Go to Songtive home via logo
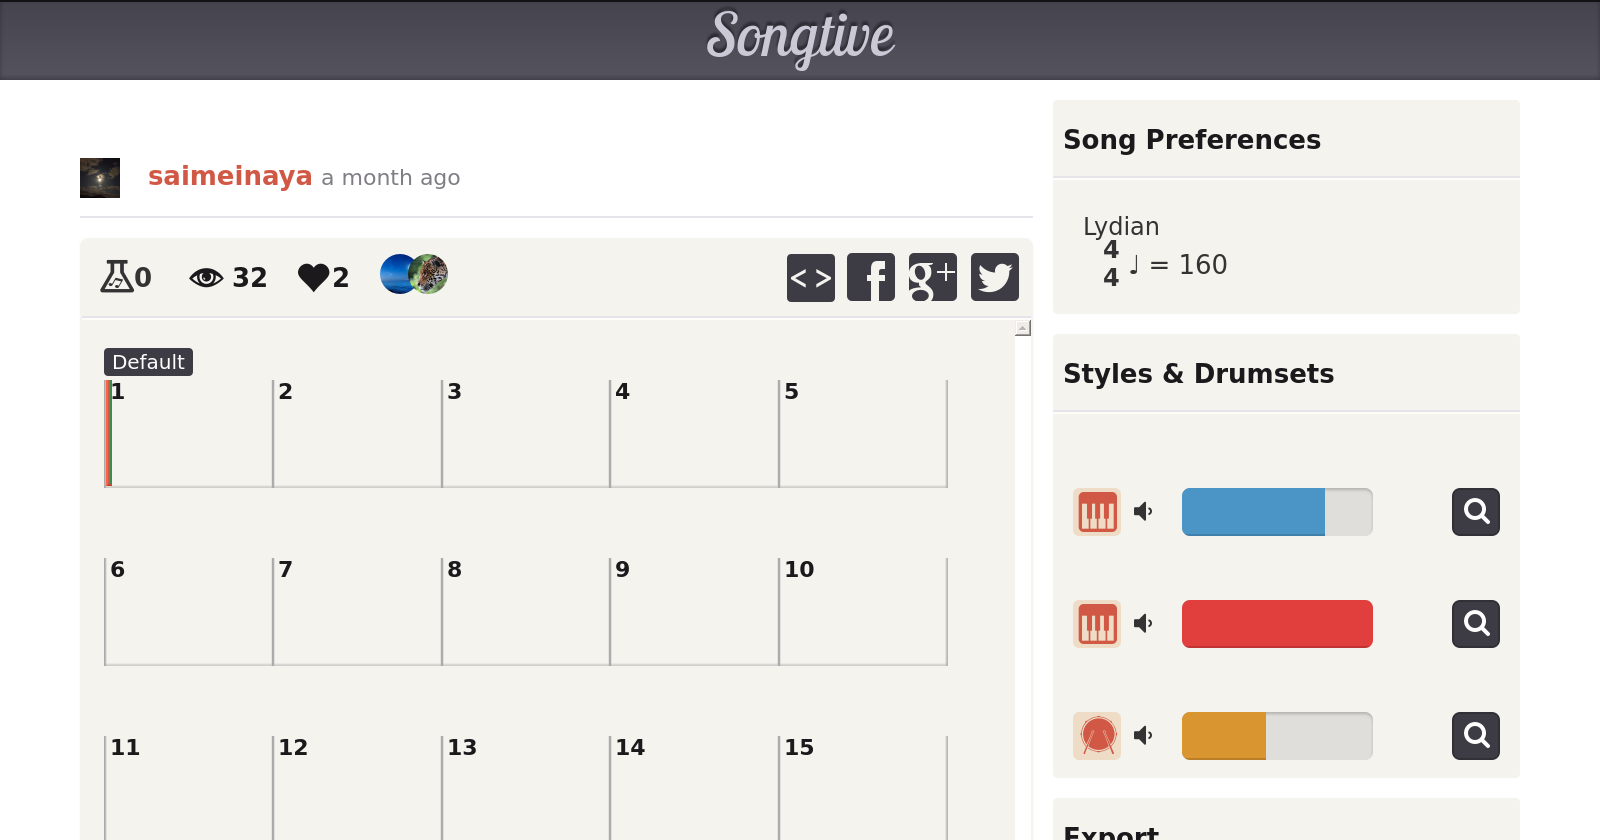Screen dimensions: 1600x840 coord(800,38)
